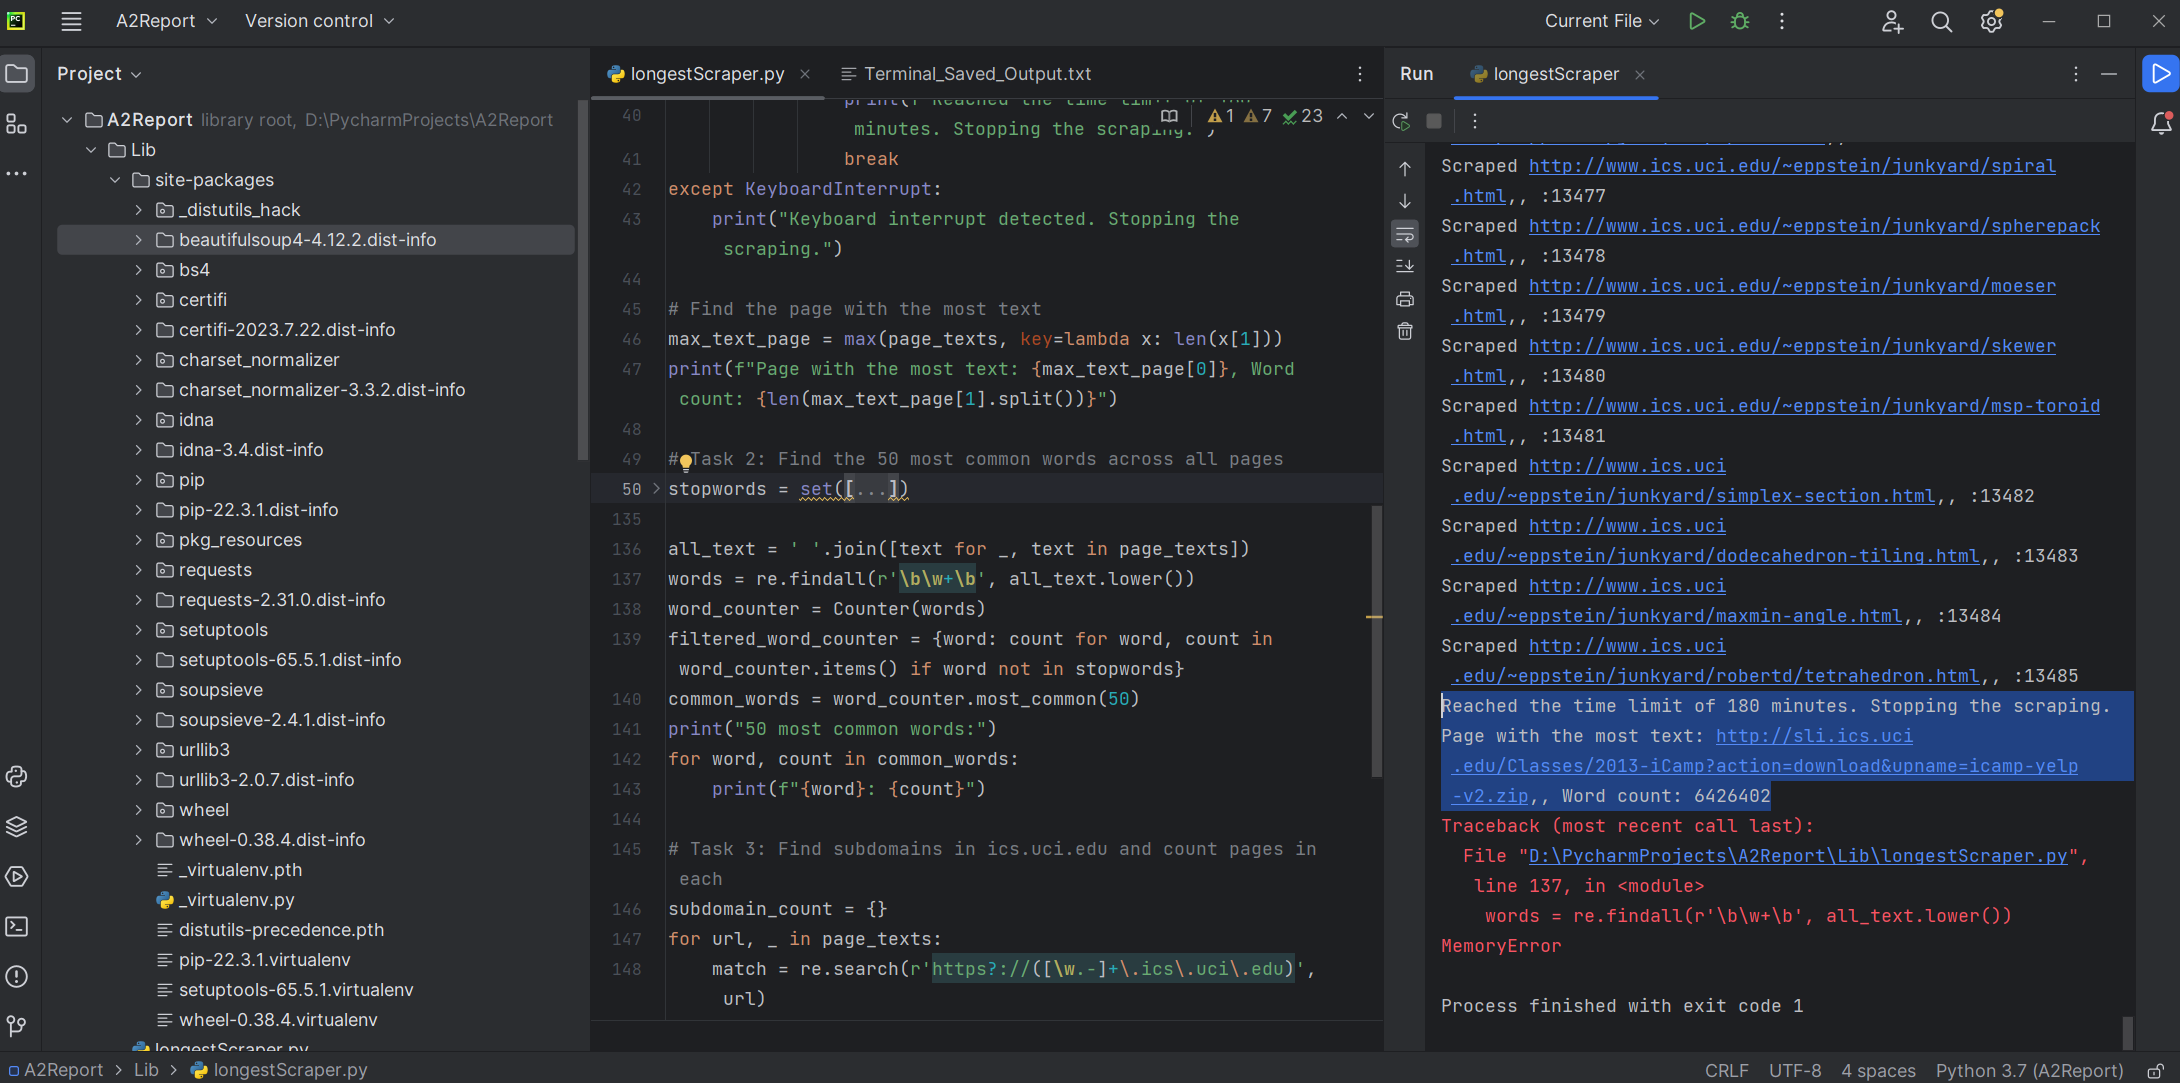Image resolution: width=2180 pixels, height=1083 pixels.
Task: Open the Git version control tool window
Action: pos(17,1026)
